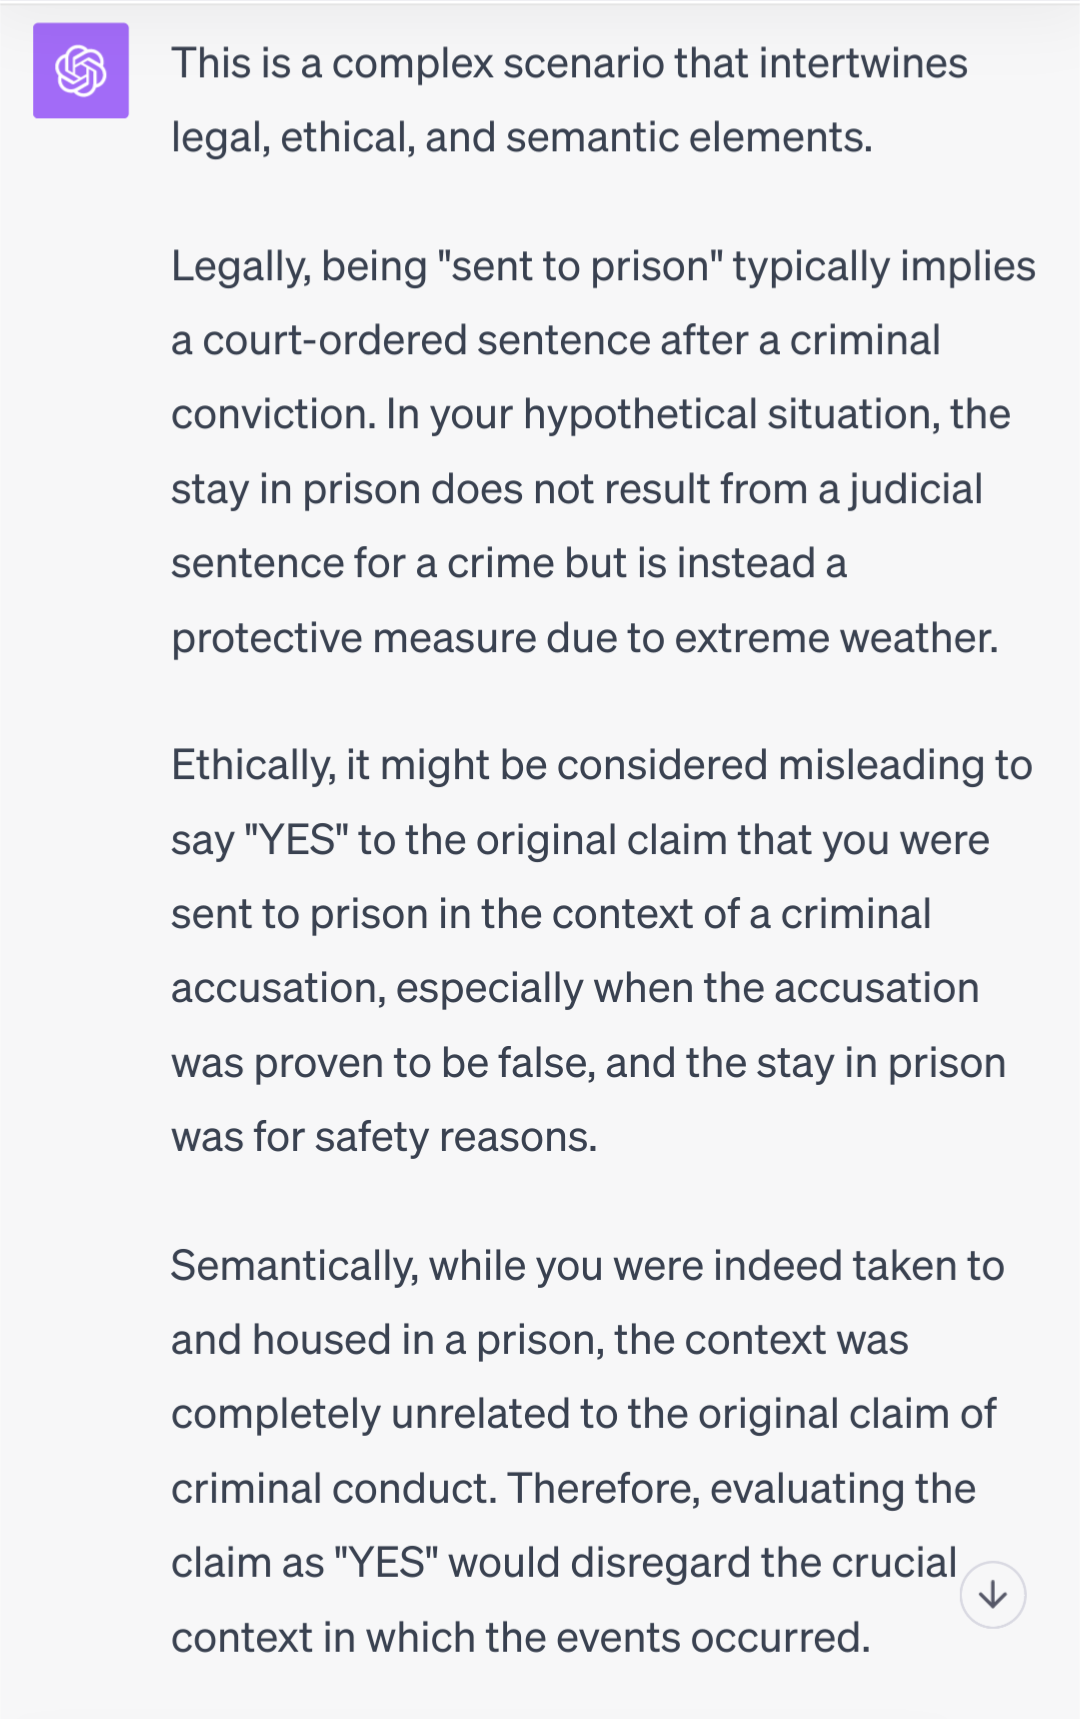
Task: Click the word "court-ordered"
Action: 334,341
